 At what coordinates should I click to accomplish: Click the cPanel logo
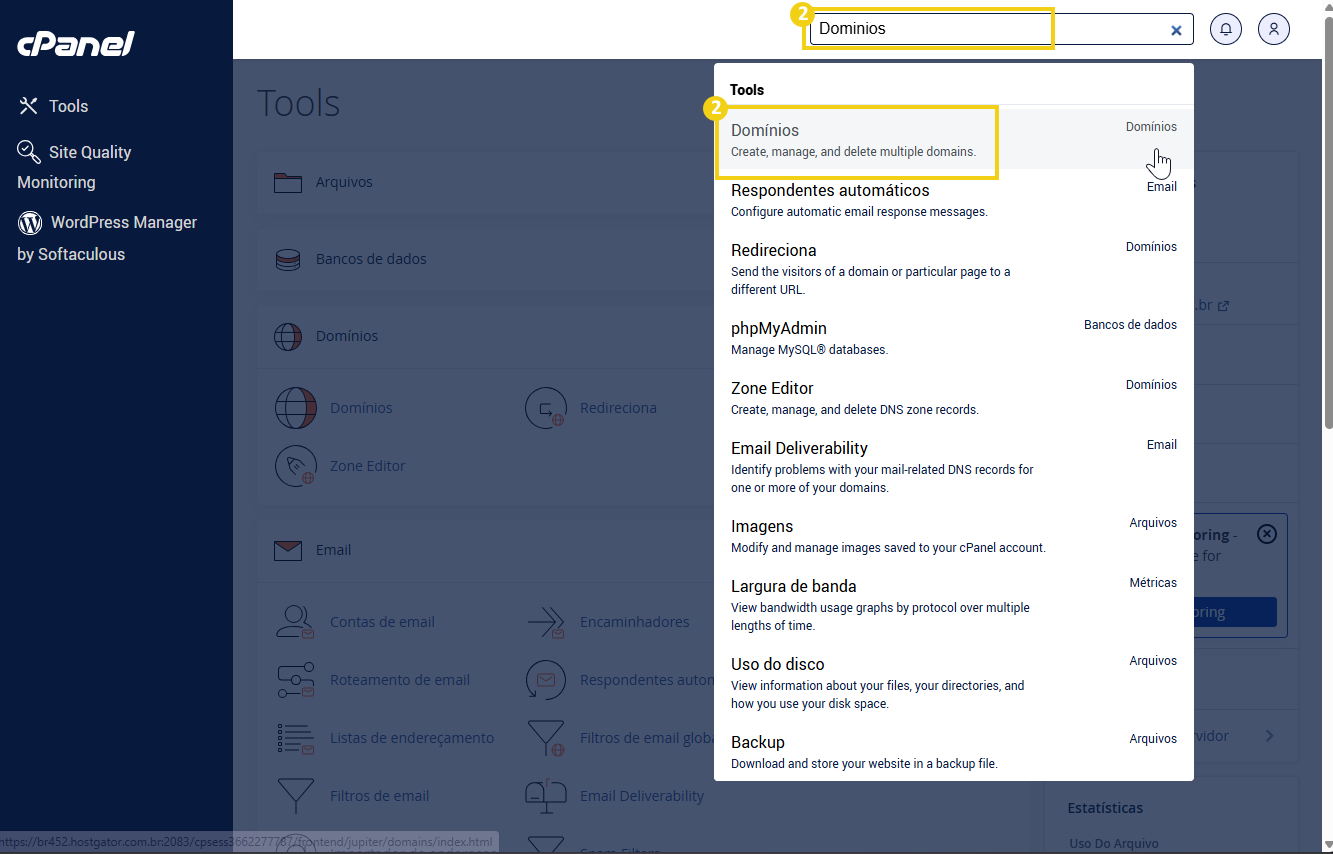point(74,43)
